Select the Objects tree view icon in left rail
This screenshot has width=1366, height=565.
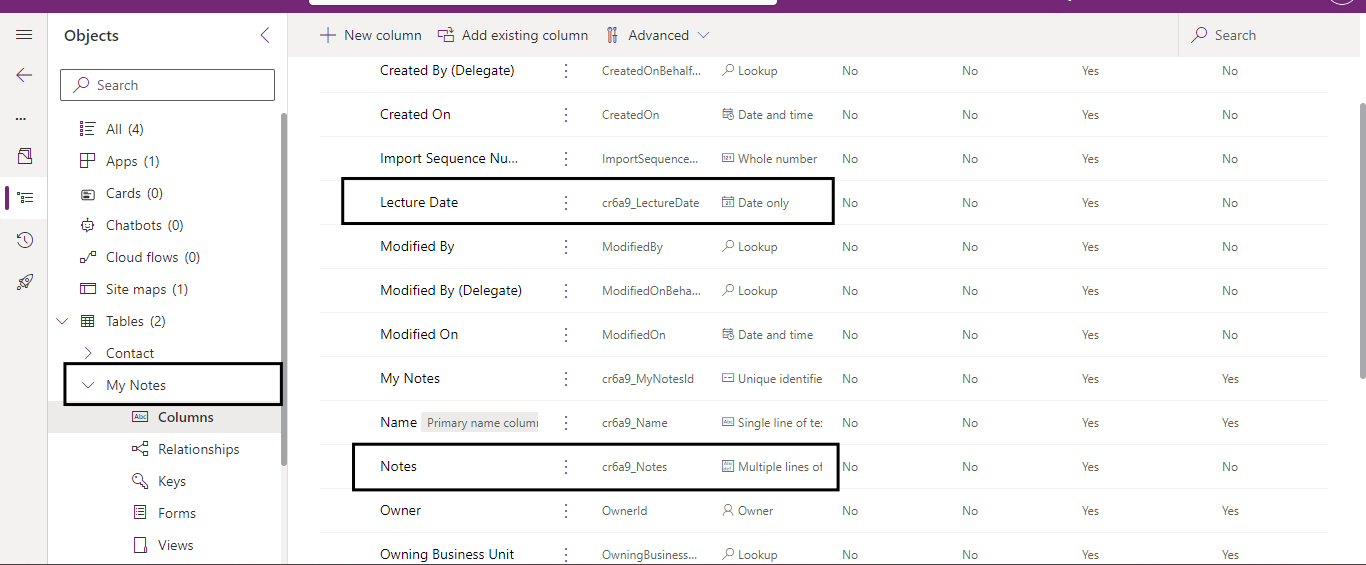[x=25, y=198]
